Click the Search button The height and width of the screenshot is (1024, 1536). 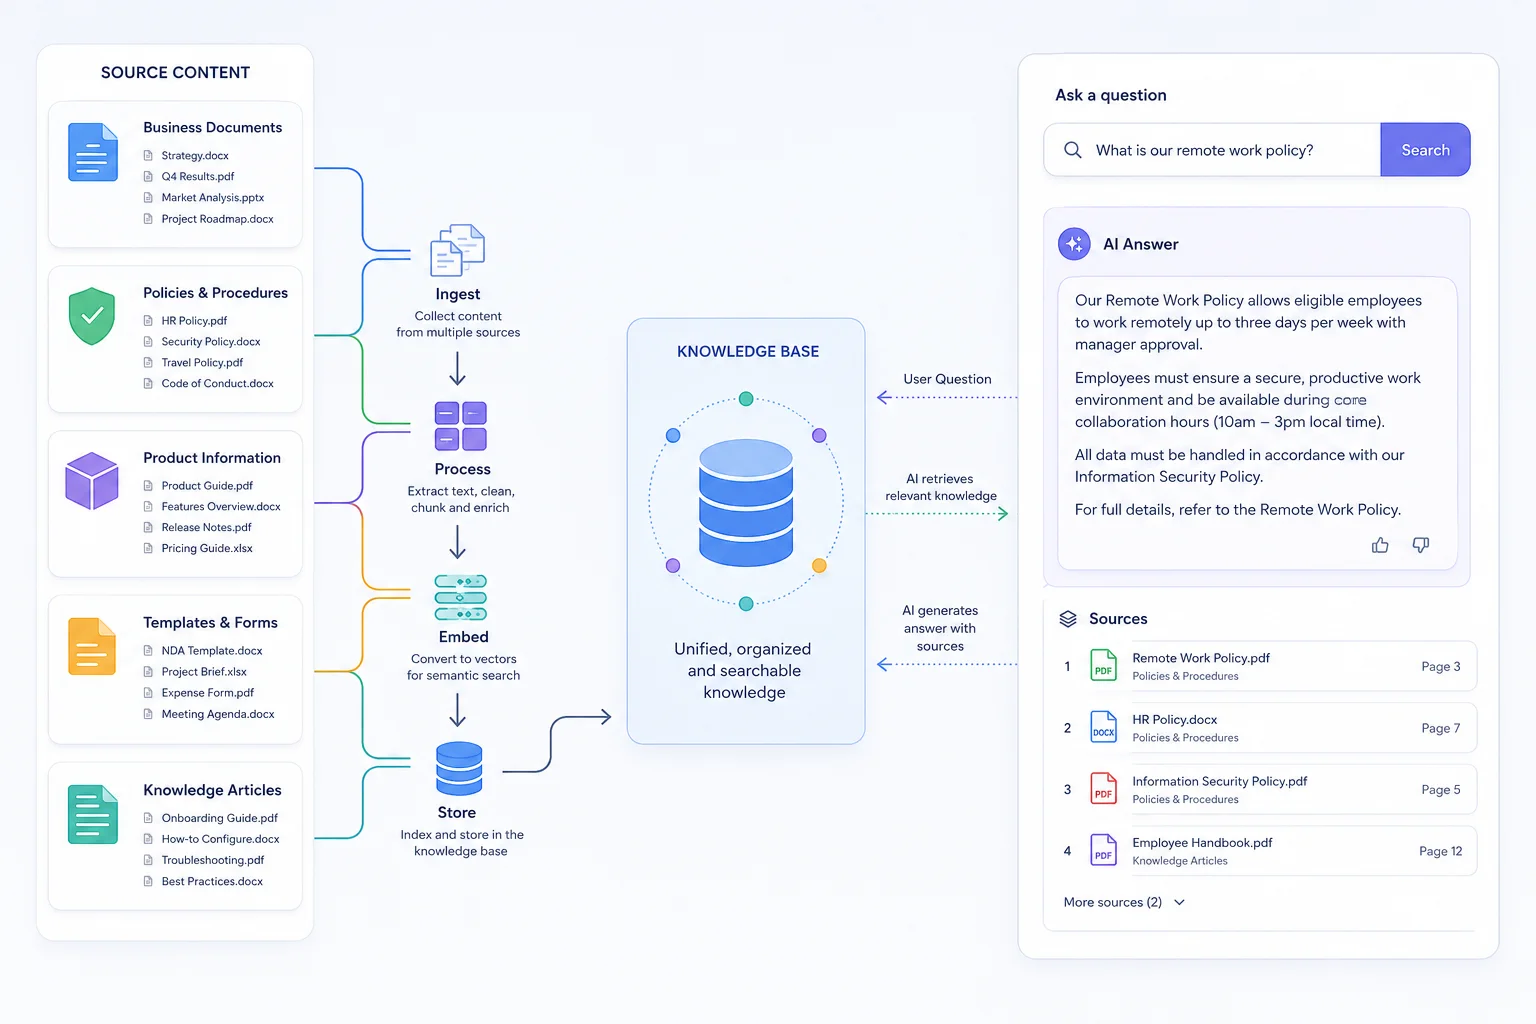coord(1425,150)
